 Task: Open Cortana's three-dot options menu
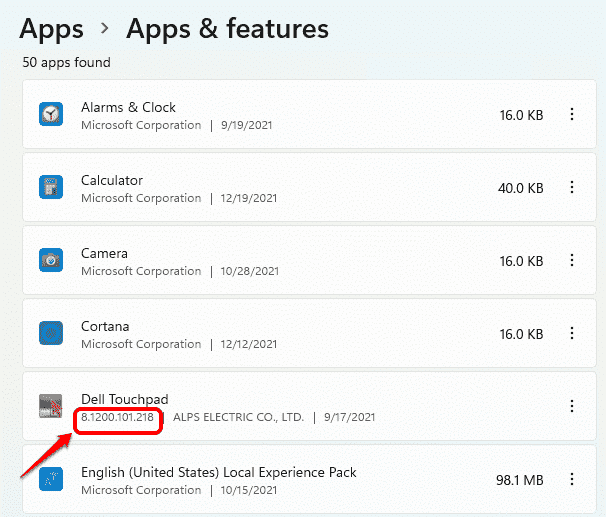click(572, 334)
